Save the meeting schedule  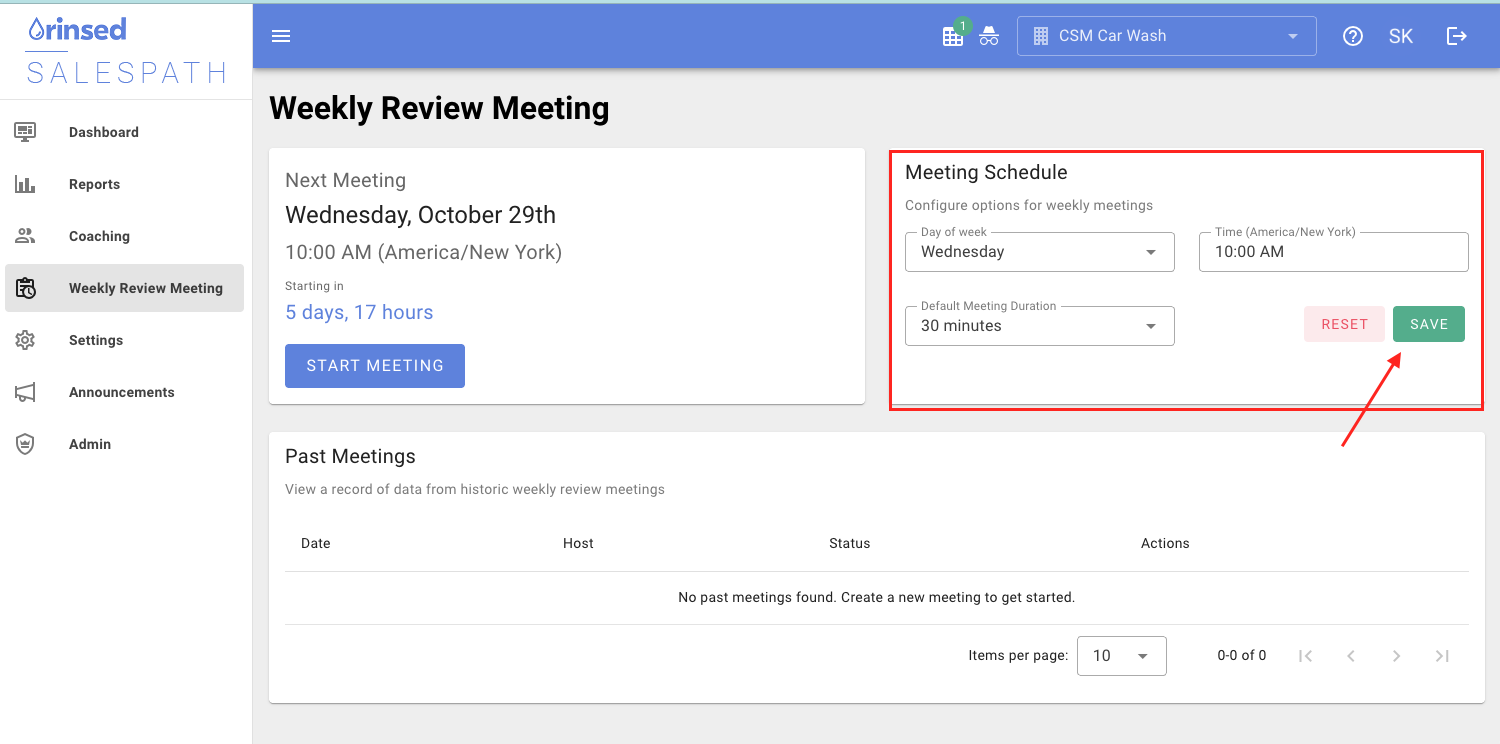(1429, 324)
